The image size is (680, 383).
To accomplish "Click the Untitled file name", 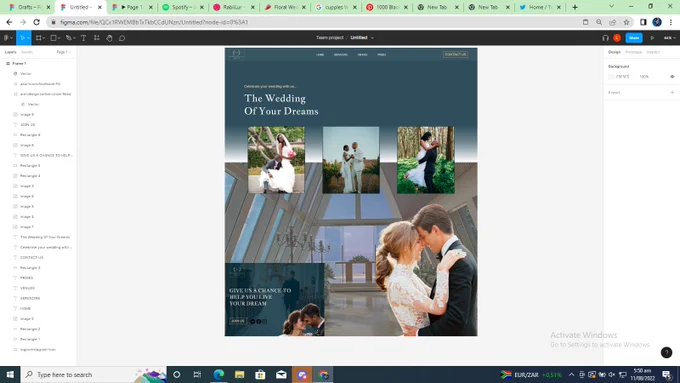I will [359, 38].
